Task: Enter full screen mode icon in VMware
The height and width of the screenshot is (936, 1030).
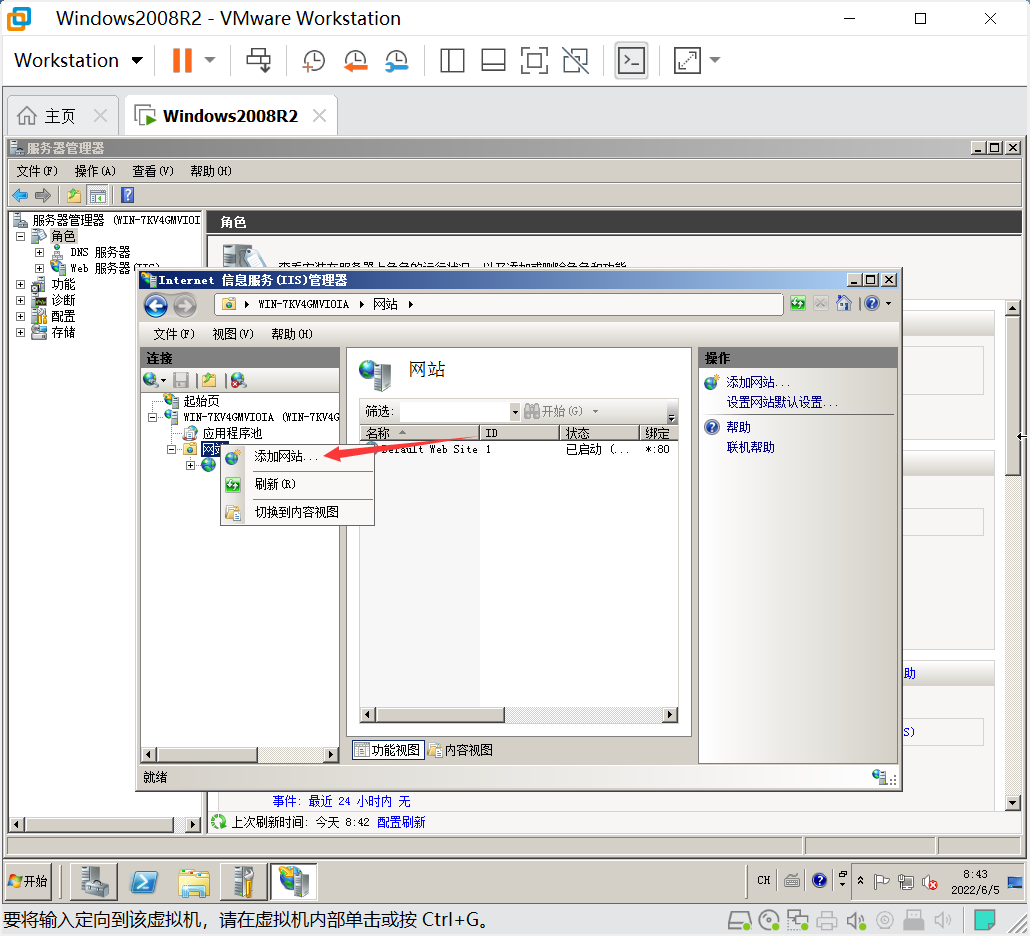Action: pos(534,60)
